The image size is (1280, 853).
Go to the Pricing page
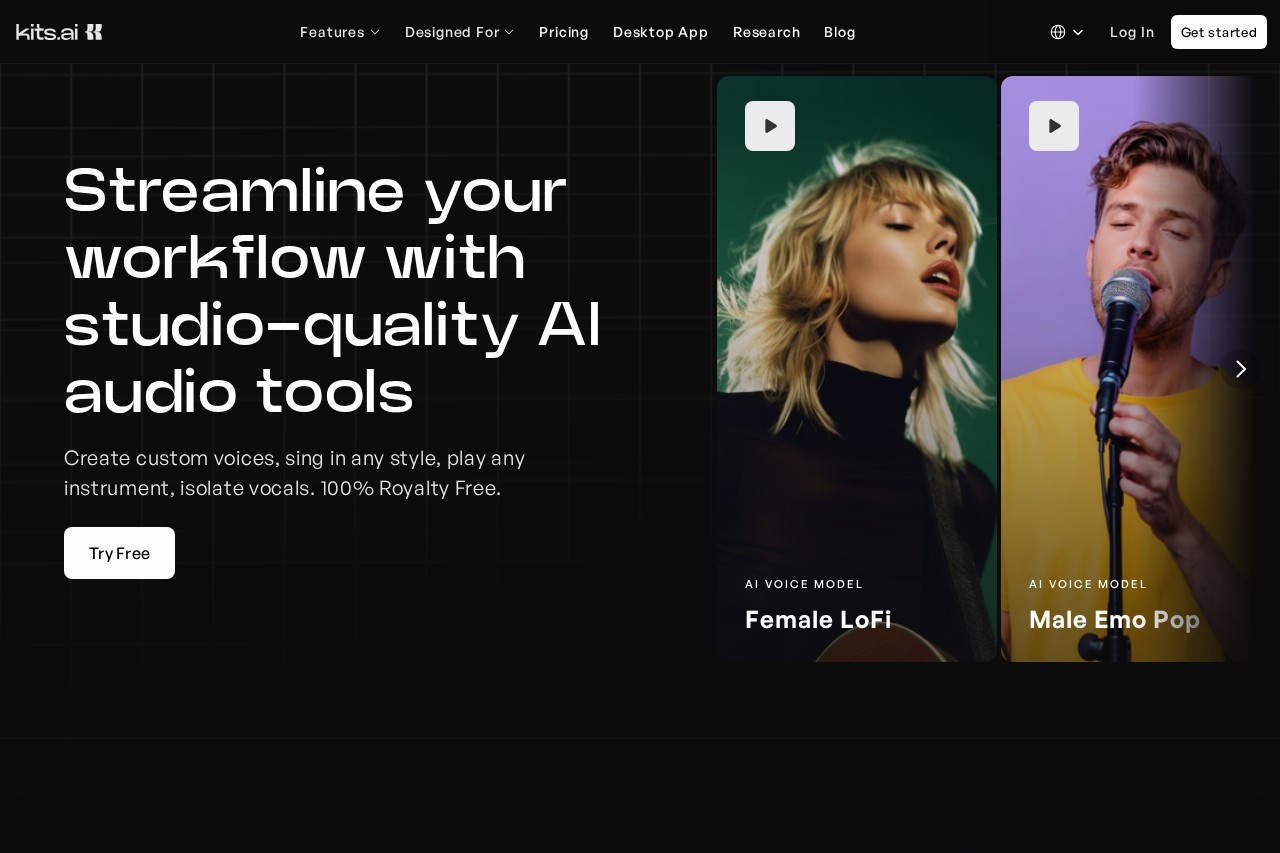(x=564, y=32)
